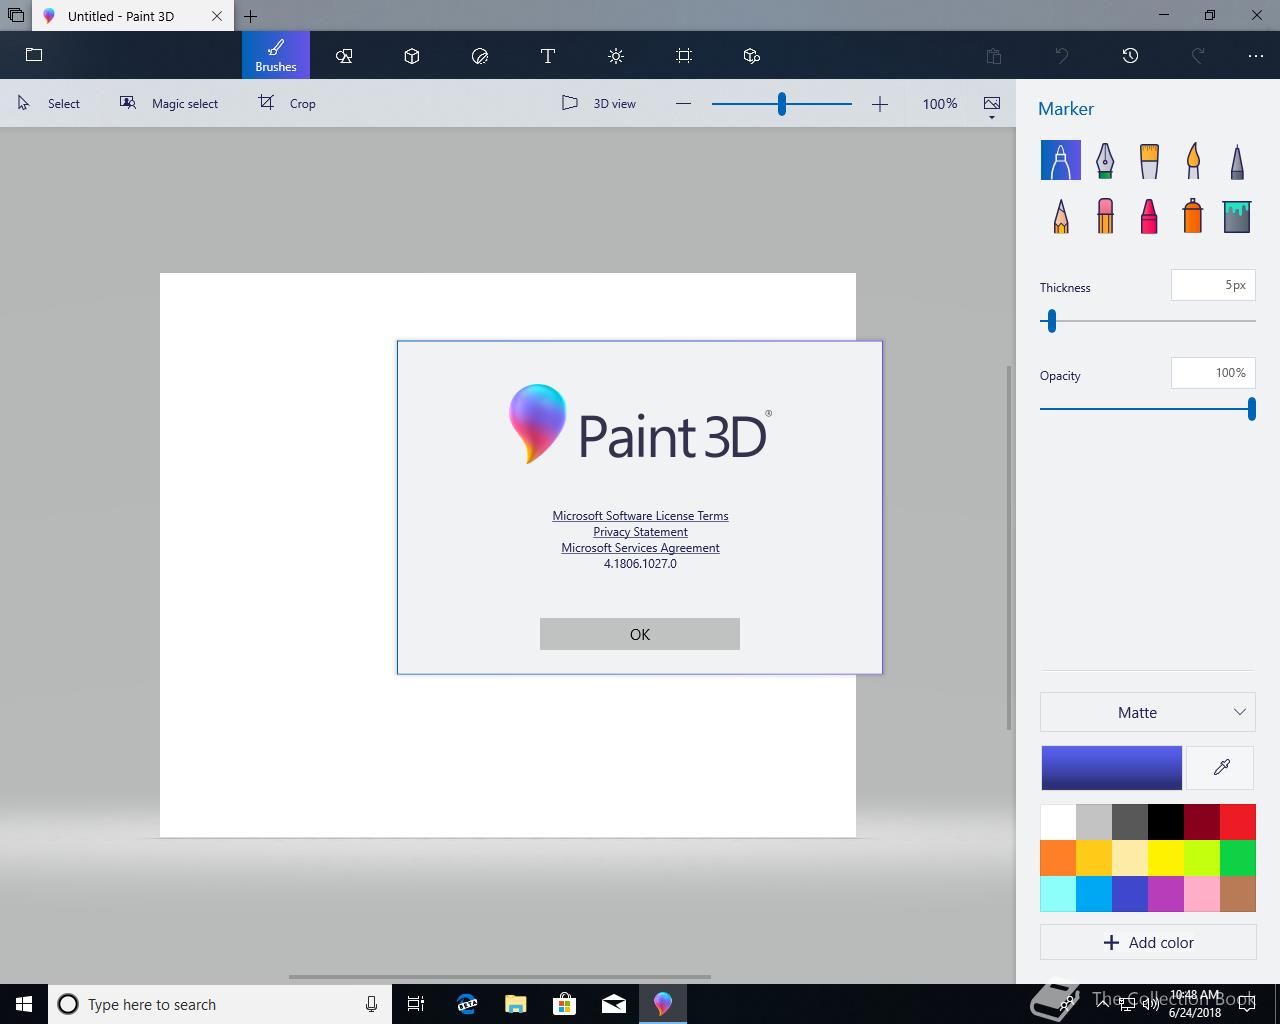Select the Marker brush
Image resolution: width=1280 pixels, height=1024 pixels.
(x=1061, y=160)
